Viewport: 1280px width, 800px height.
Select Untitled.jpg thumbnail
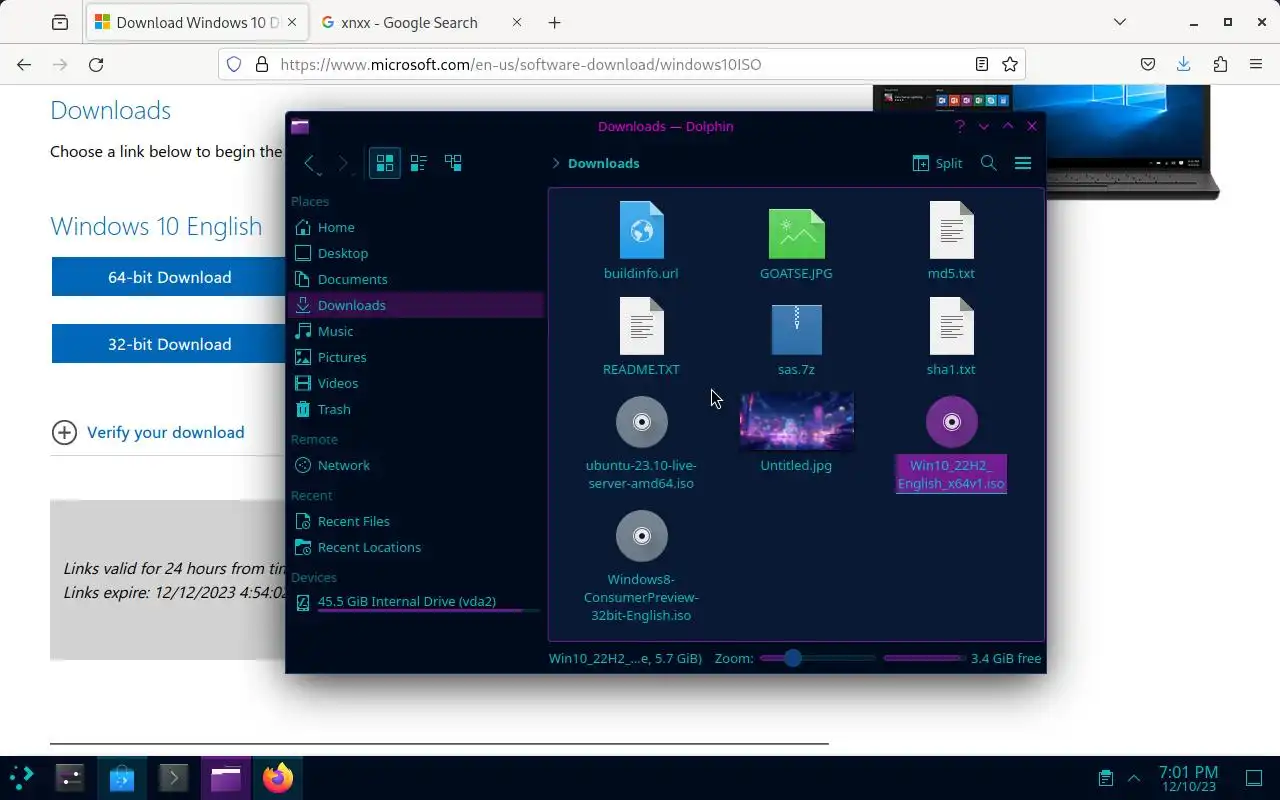[796, 421]
